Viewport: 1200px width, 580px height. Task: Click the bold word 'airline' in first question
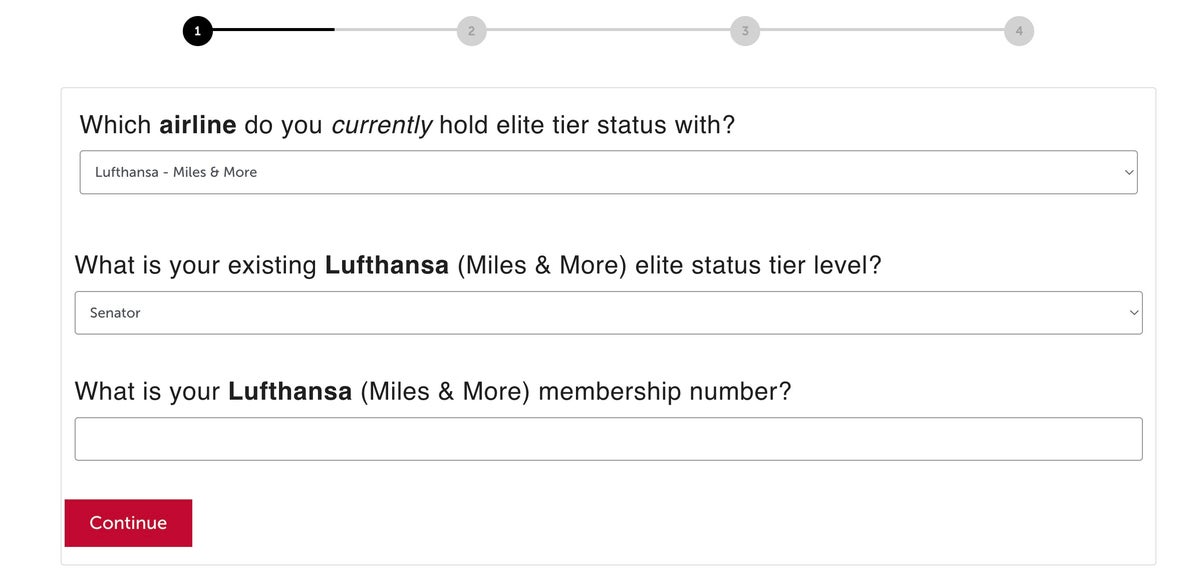pyautogui.click(x=198, y=125)
